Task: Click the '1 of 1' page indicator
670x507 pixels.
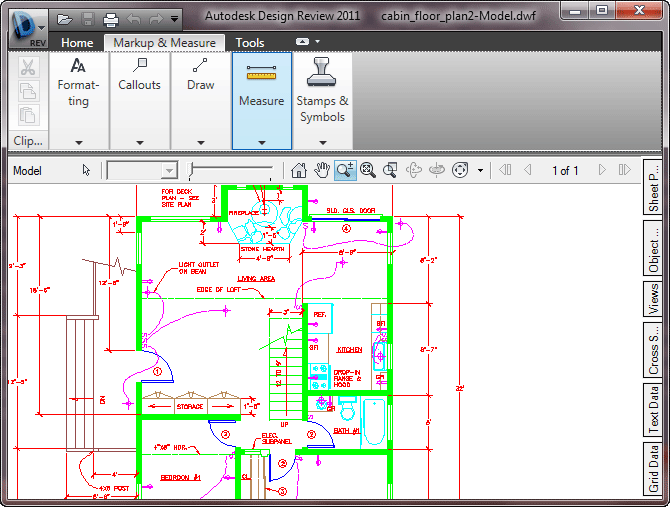Action: [x=565, y=171]
